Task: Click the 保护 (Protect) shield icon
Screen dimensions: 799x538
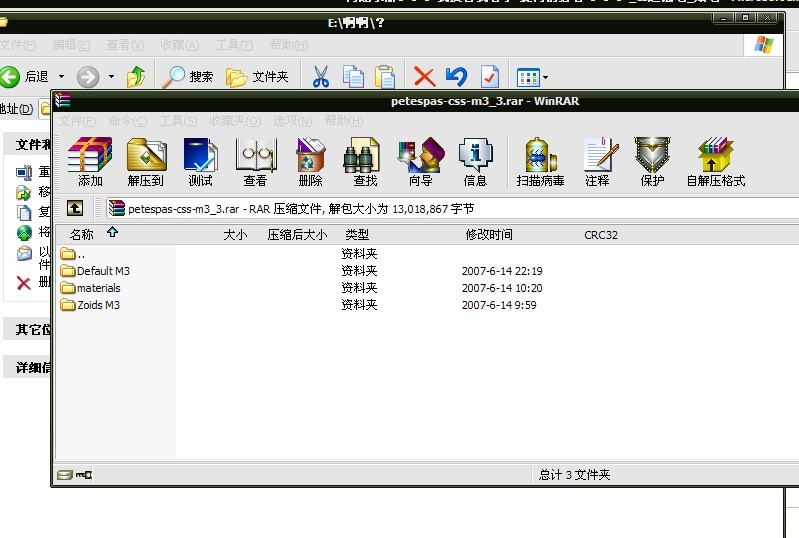Action: tap(652, 162)
